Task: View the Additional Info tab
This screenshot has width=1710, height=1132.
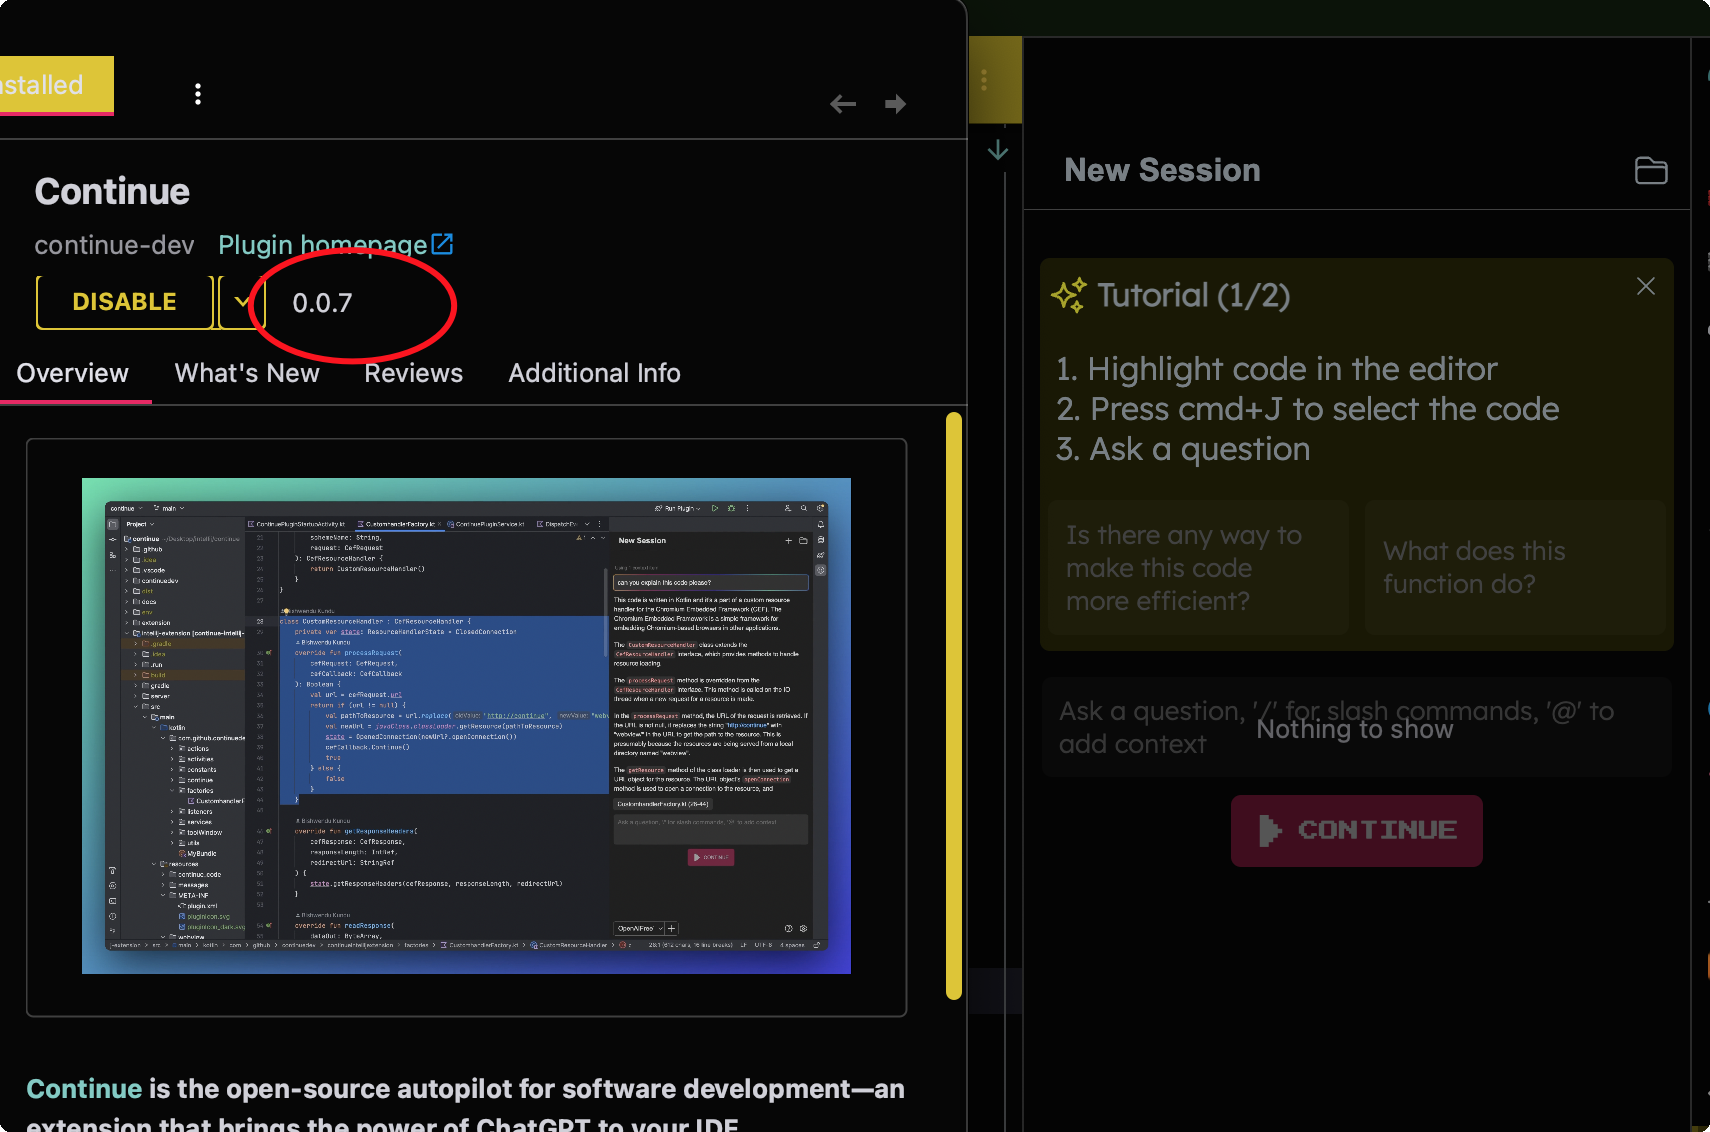Action: [594, 373]
